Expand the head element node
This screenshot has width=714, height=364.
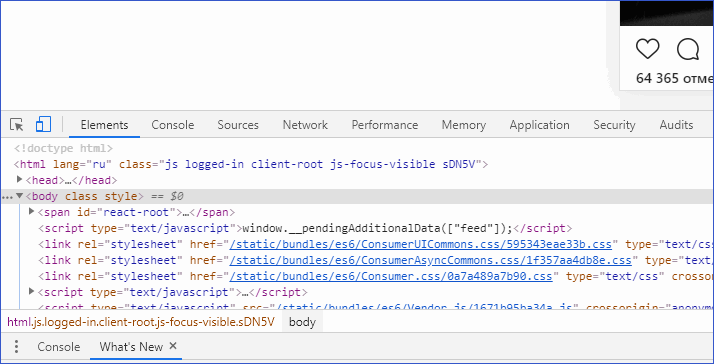(x=20, y=179)
